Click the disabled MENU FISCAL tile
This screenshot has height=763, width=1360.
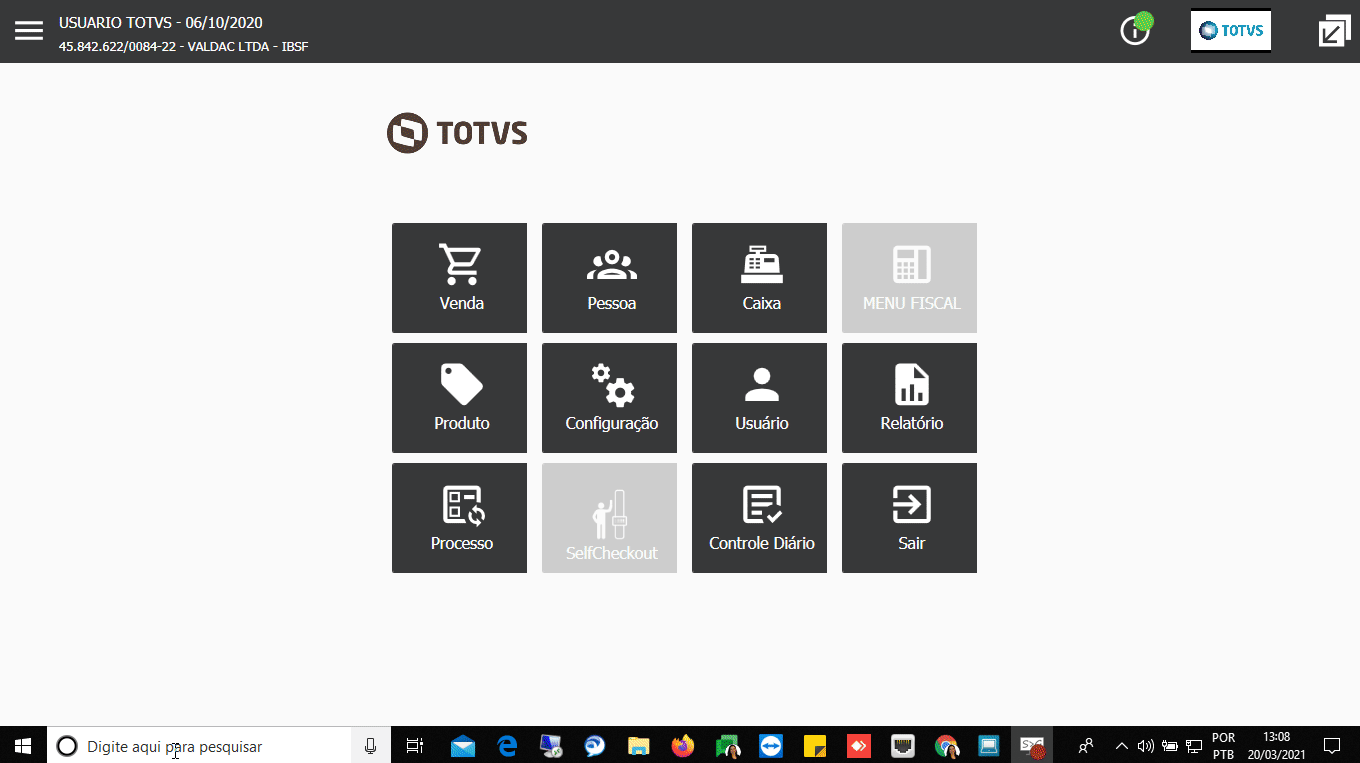pos(909,278)
